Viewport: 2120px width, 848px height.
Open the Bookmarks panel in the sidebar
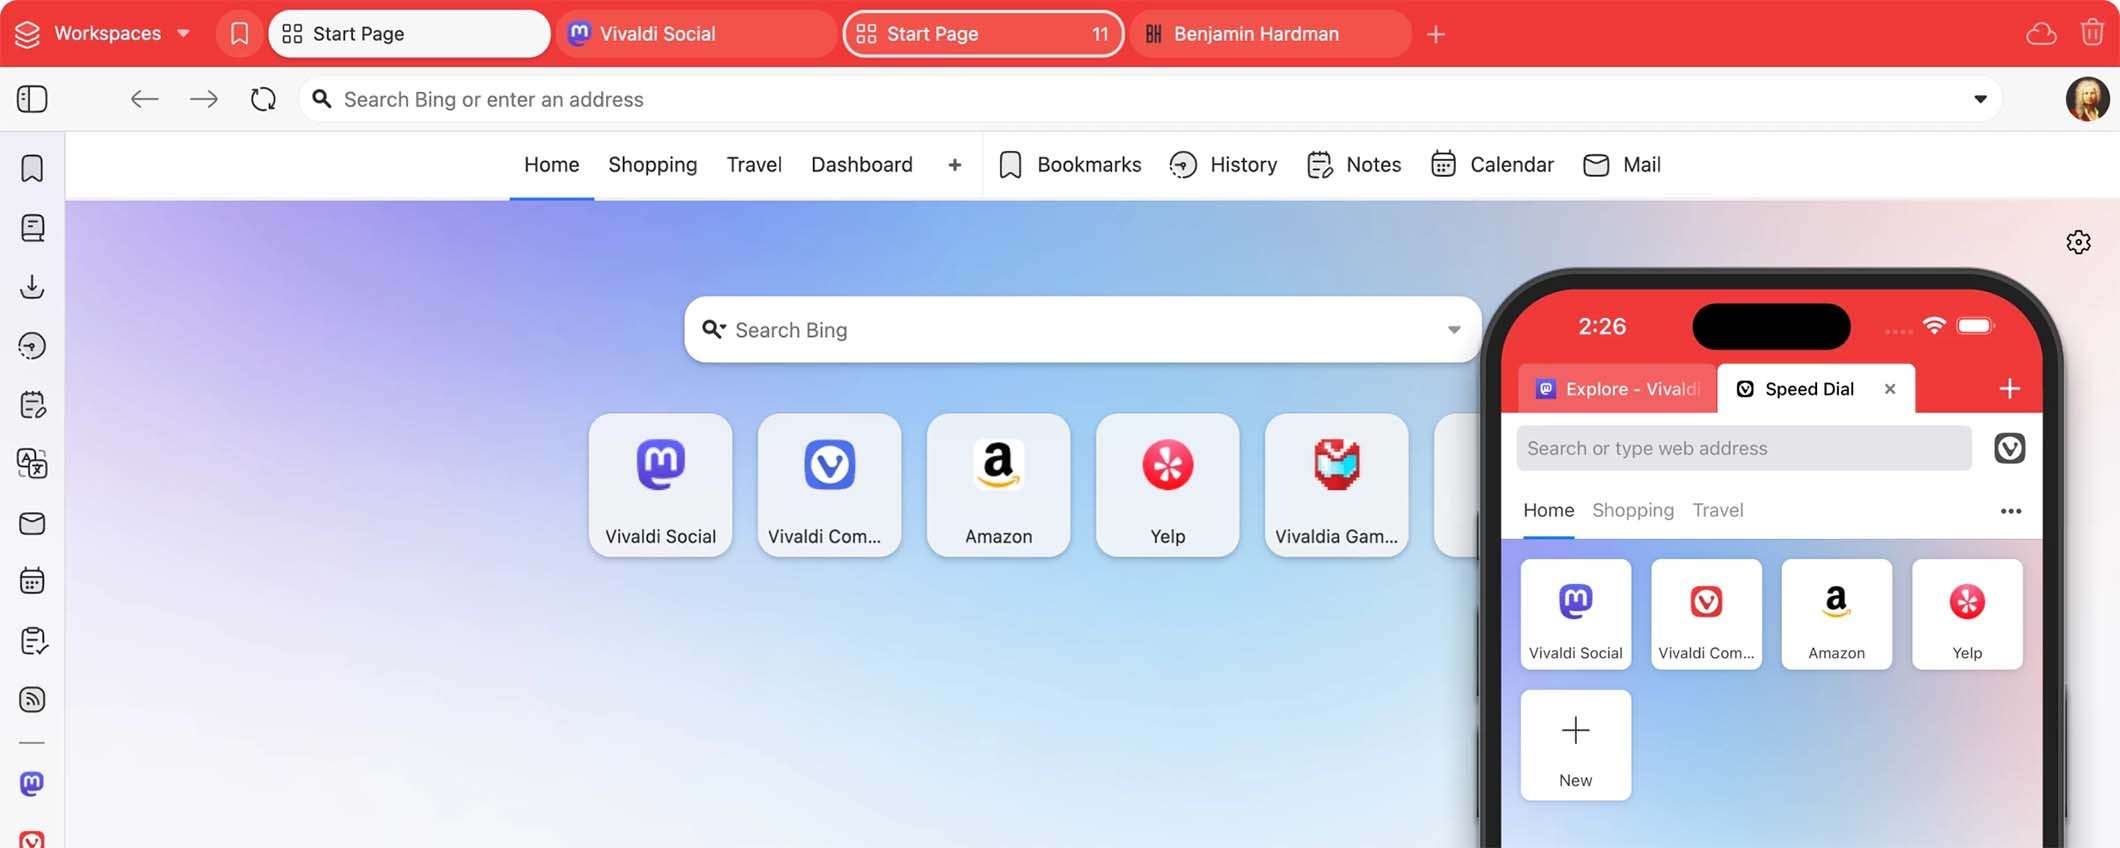pos(32,168)
